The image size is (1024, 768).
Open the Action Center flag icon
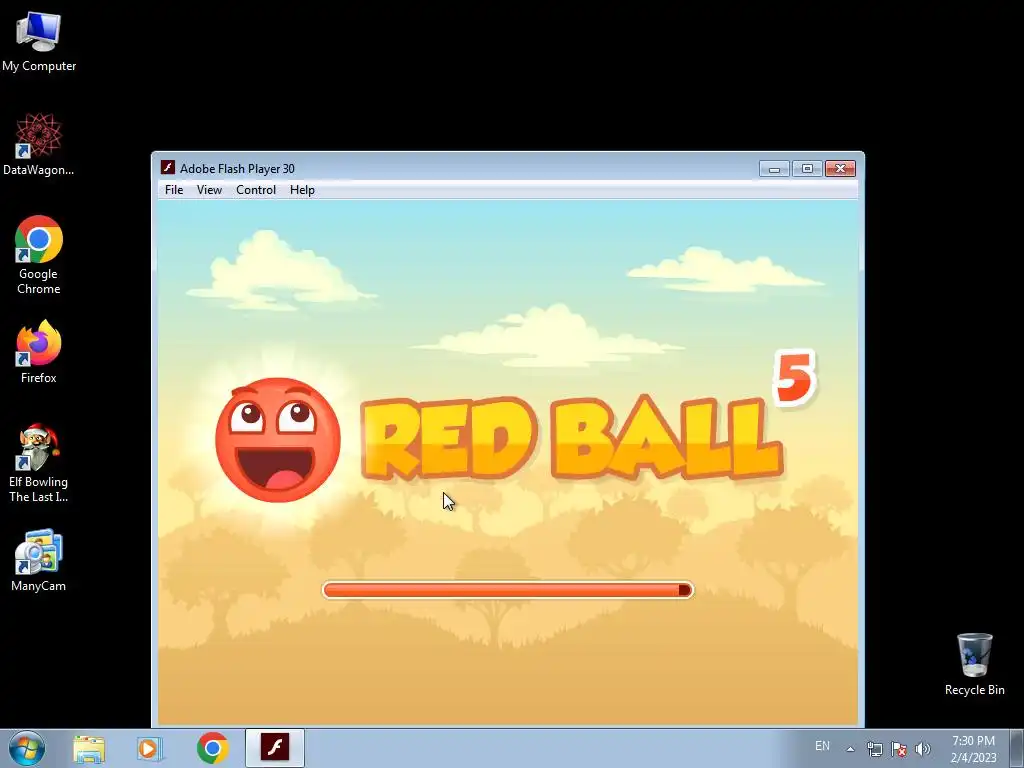899,749
